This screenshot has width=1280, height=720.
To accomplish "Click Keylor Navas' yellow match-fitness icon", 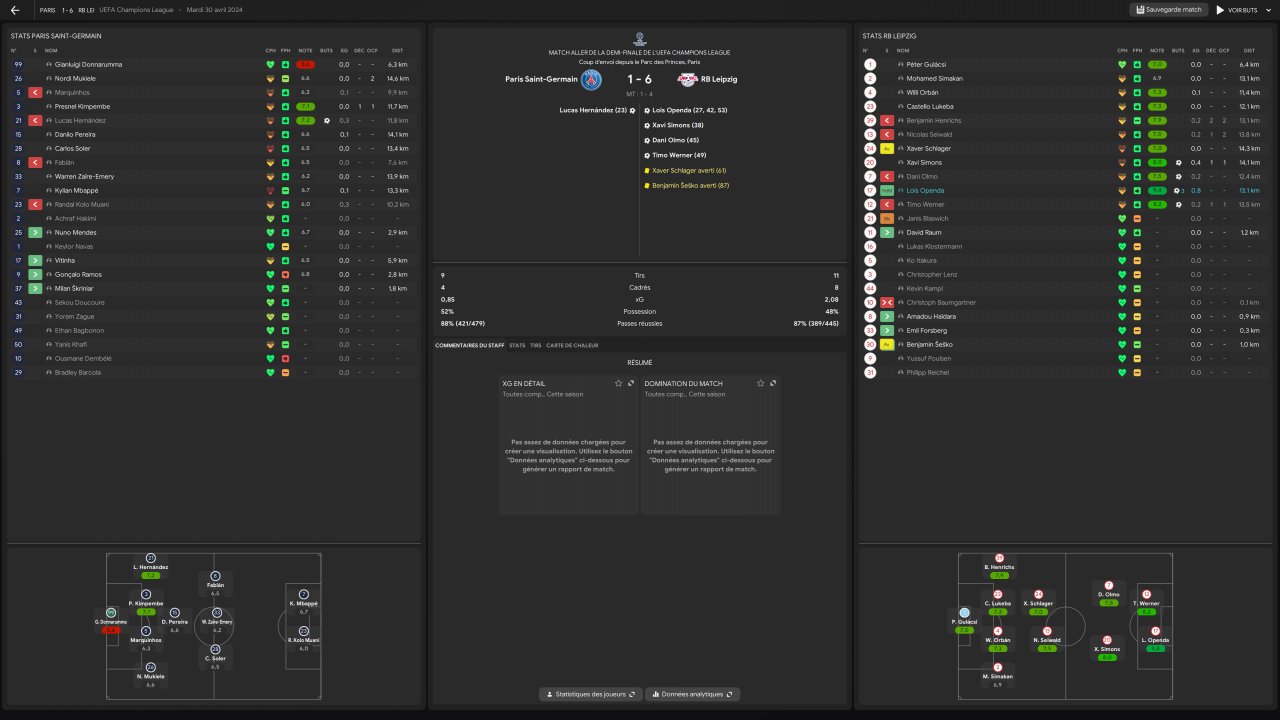I will [x=286, y=246].
